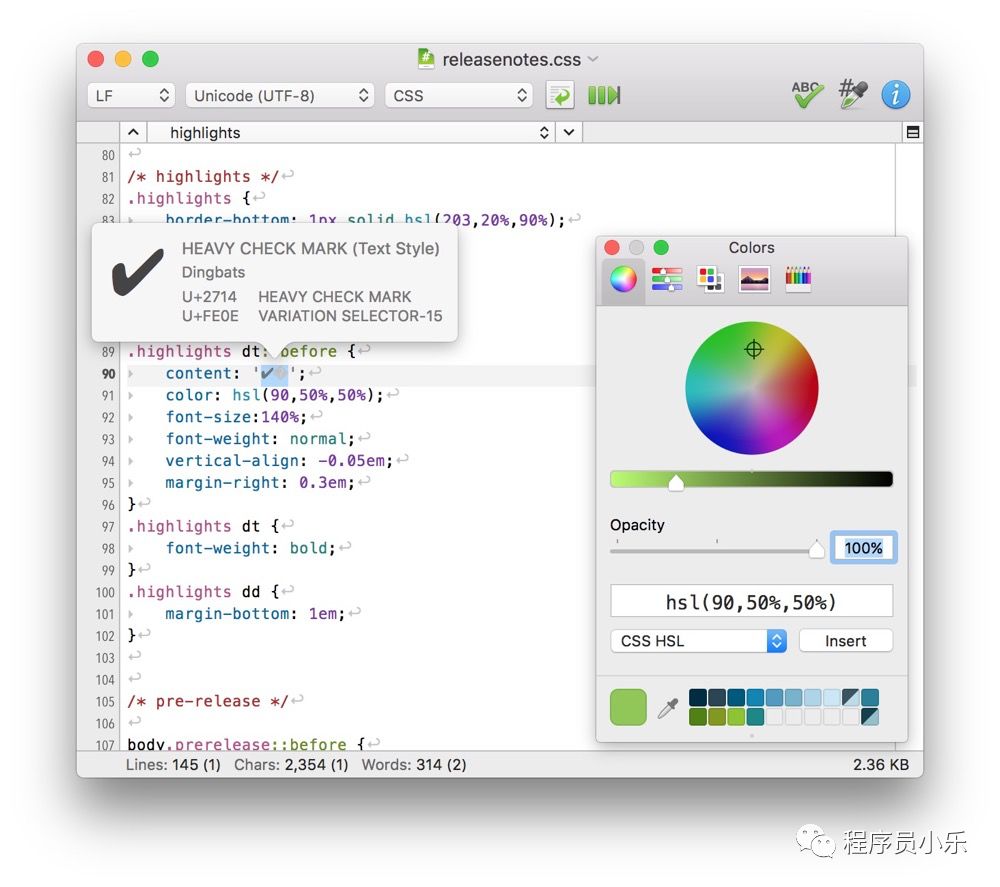Click the 100% opacity field
Screen dimensions: 1000x887
pyautogui.click(x=864, y=548)
